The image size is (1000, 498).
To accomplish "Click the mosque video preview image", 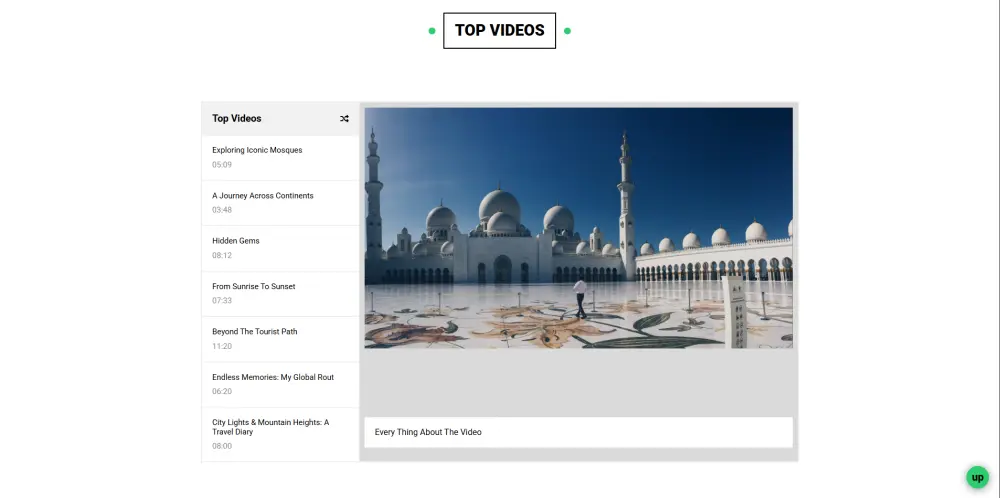I will [578, 228].
